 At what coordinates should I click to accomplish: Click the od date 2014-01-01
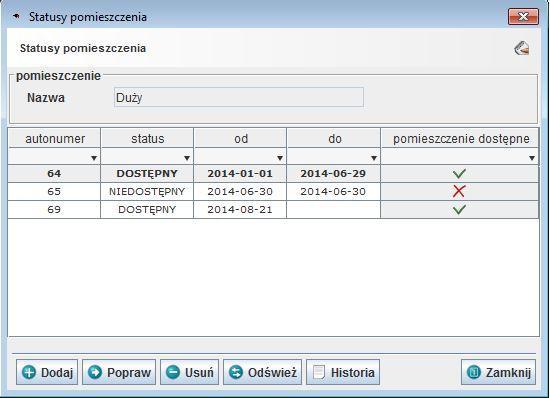[x=240, y=173]
